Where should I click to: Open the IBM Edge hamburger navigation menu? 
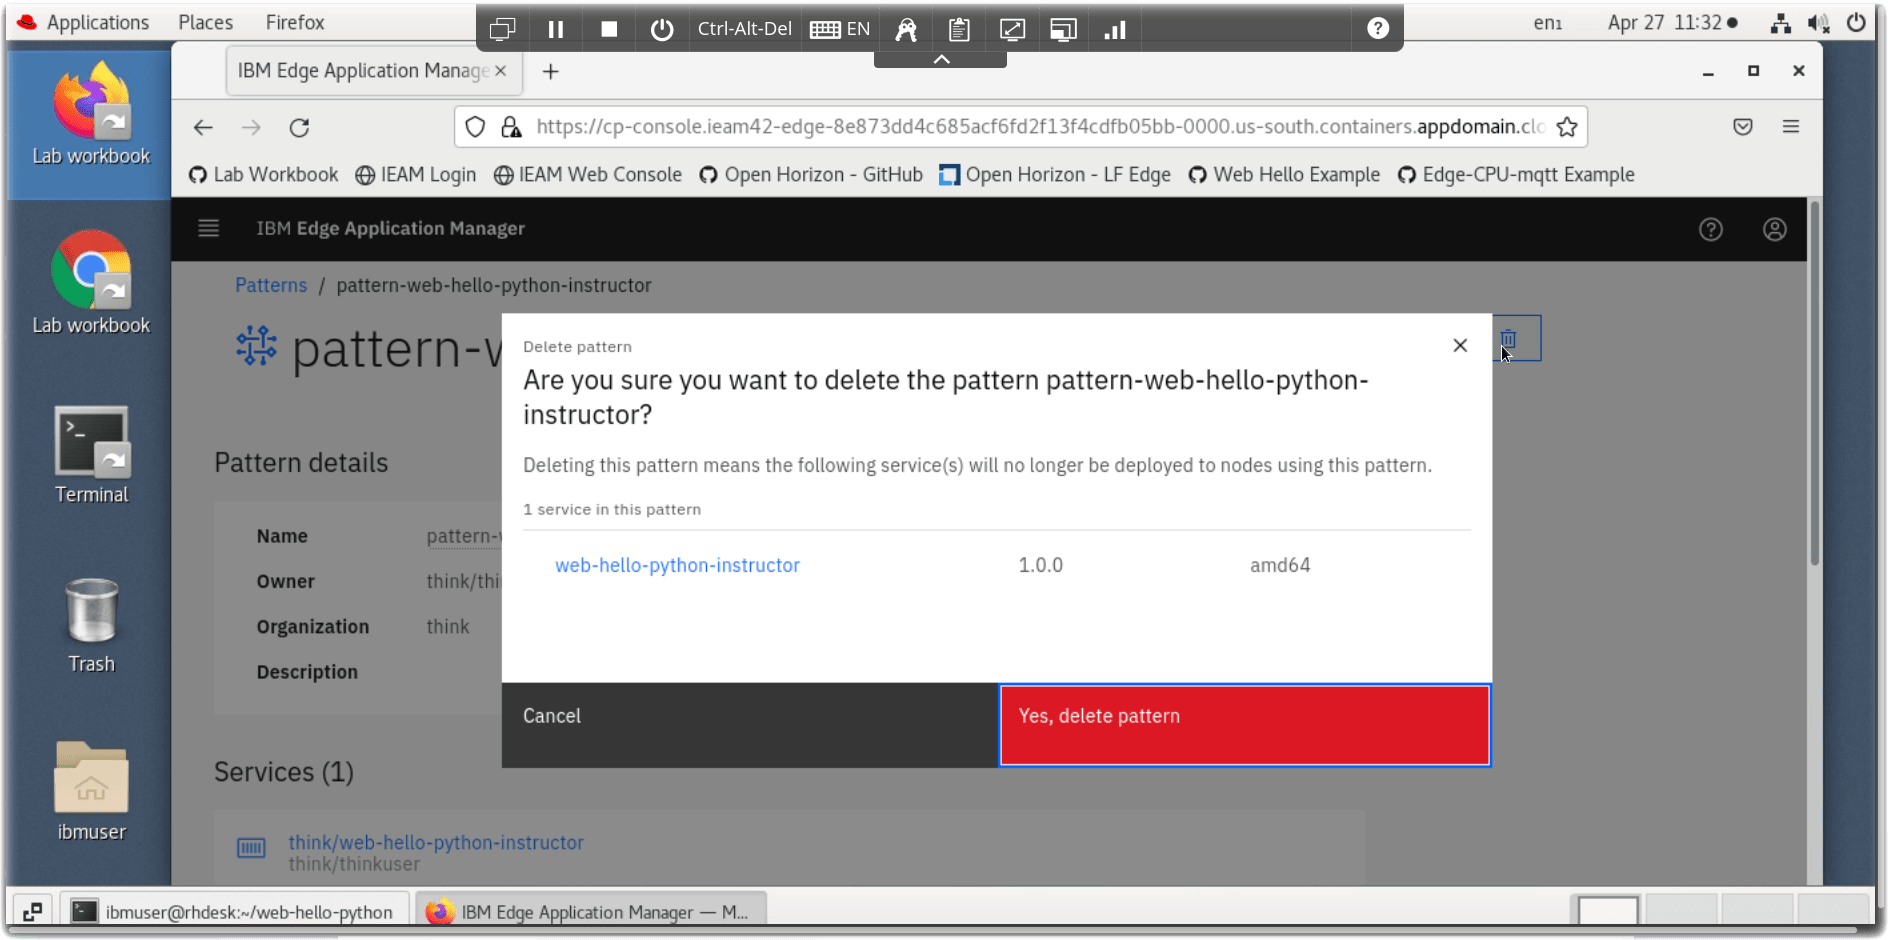click(x=208, y=228)
